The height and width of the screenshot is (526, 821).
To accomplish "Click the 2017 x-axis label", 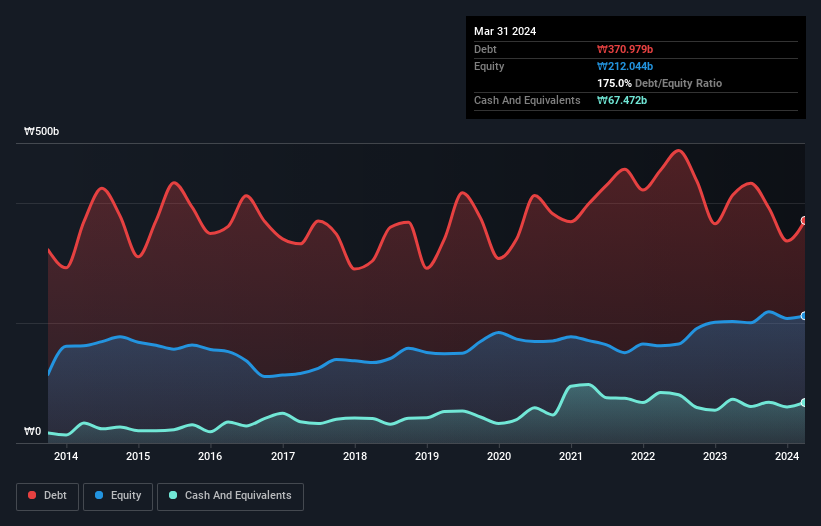I will click(x=283, y=456).
